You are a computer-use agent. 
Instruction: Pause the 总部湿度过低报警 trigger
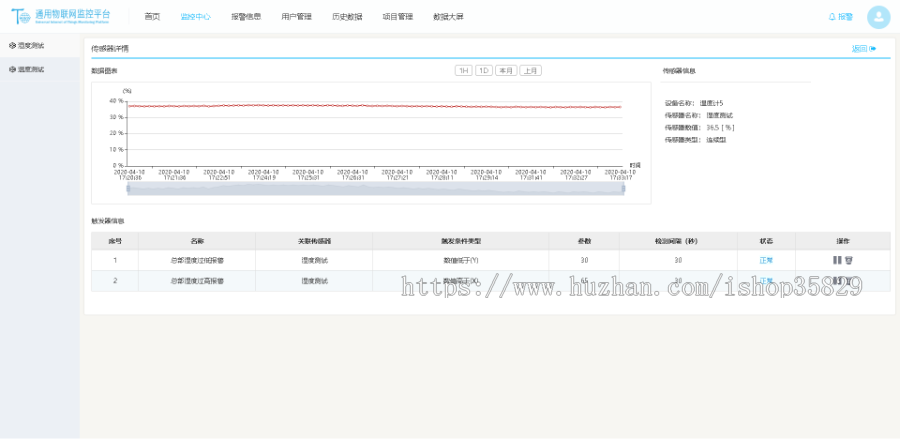pyautogui.click(x=837, y=260)
